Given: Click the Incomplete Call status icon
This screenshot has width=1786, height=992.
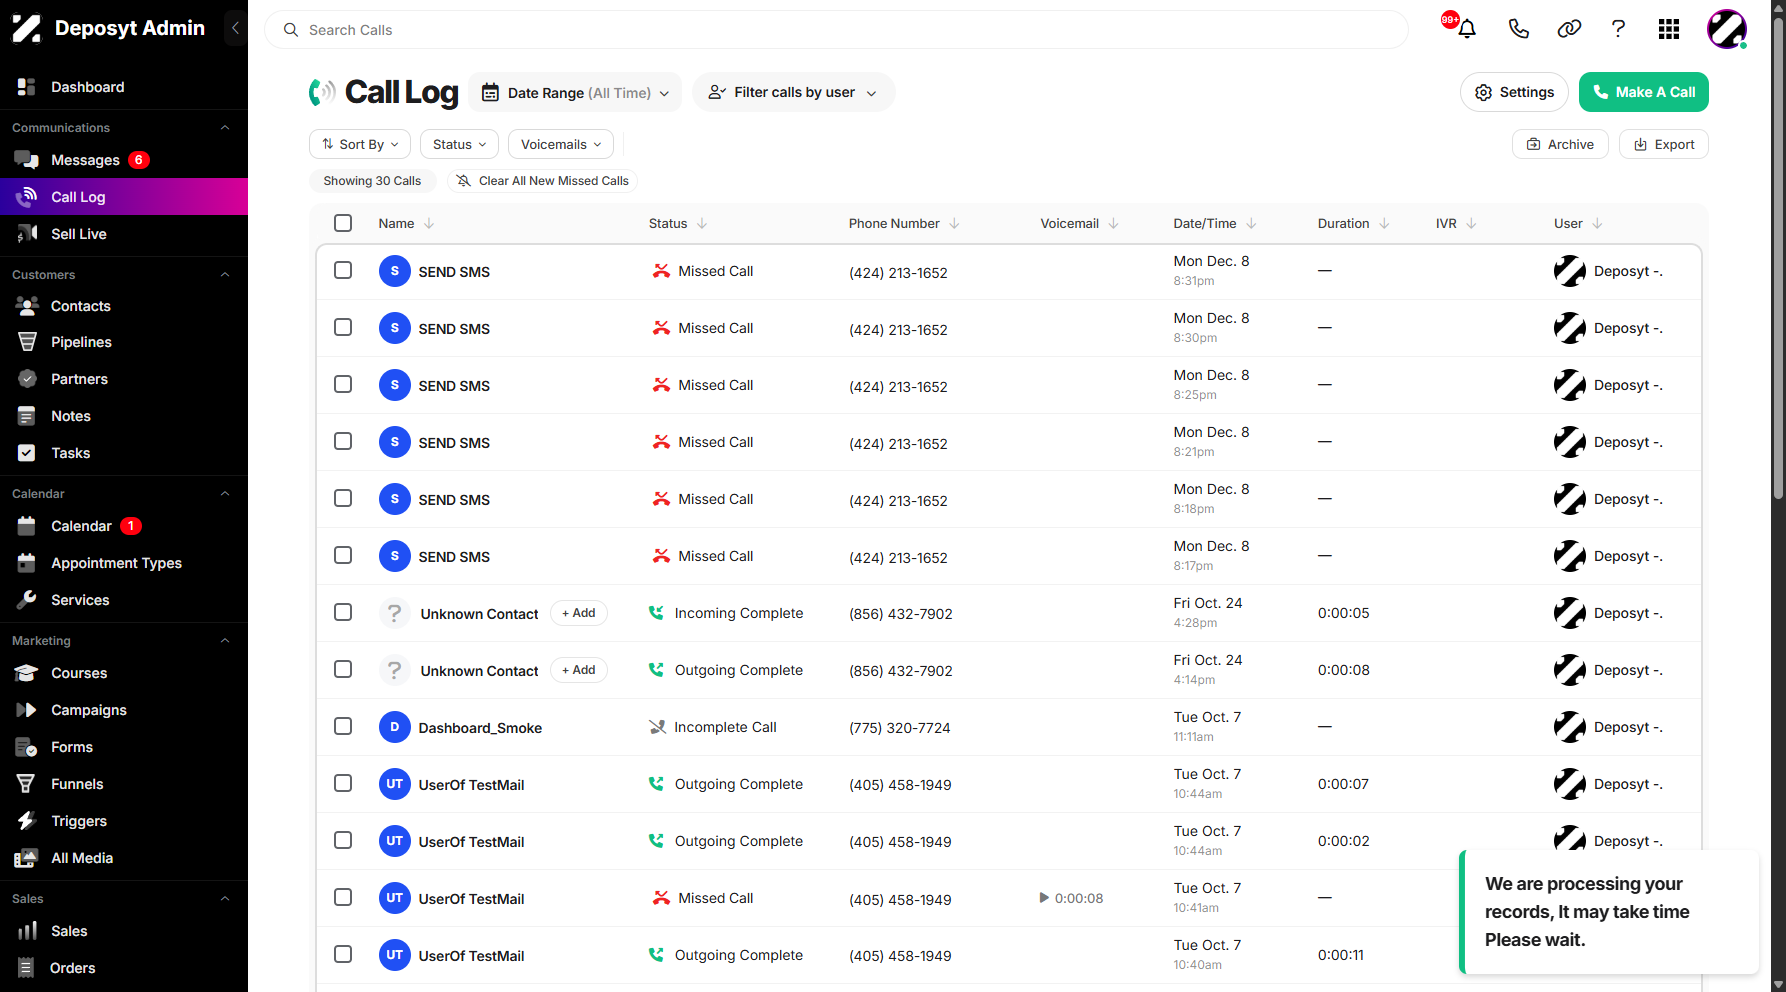Looking at the screenshot, I should pyautogui.click(x=657, y=727).
